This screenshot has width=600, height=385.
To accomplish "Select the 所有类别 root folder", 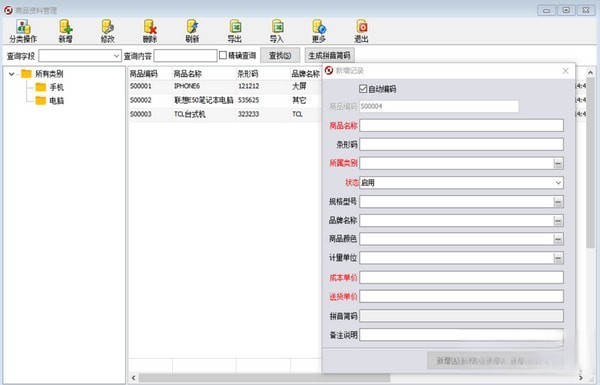I will tap(42, 73).
